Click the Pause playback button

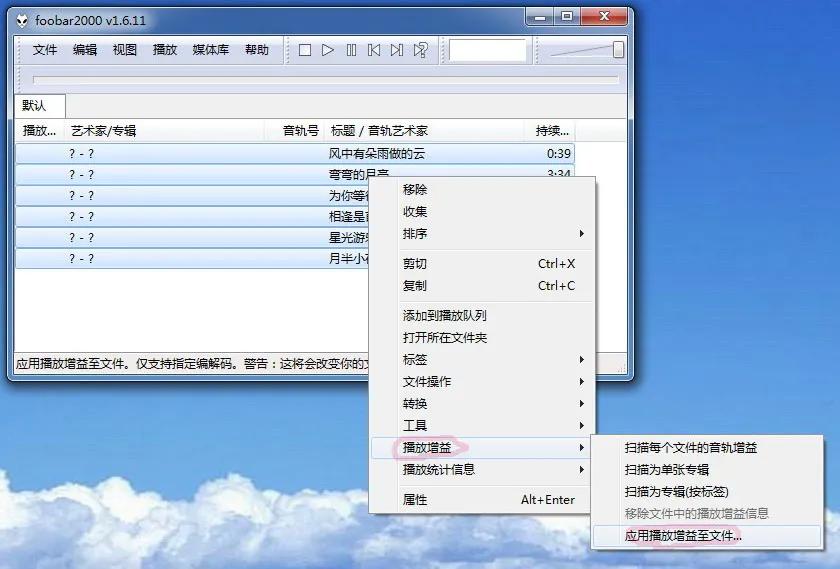[x=351, y=50]
